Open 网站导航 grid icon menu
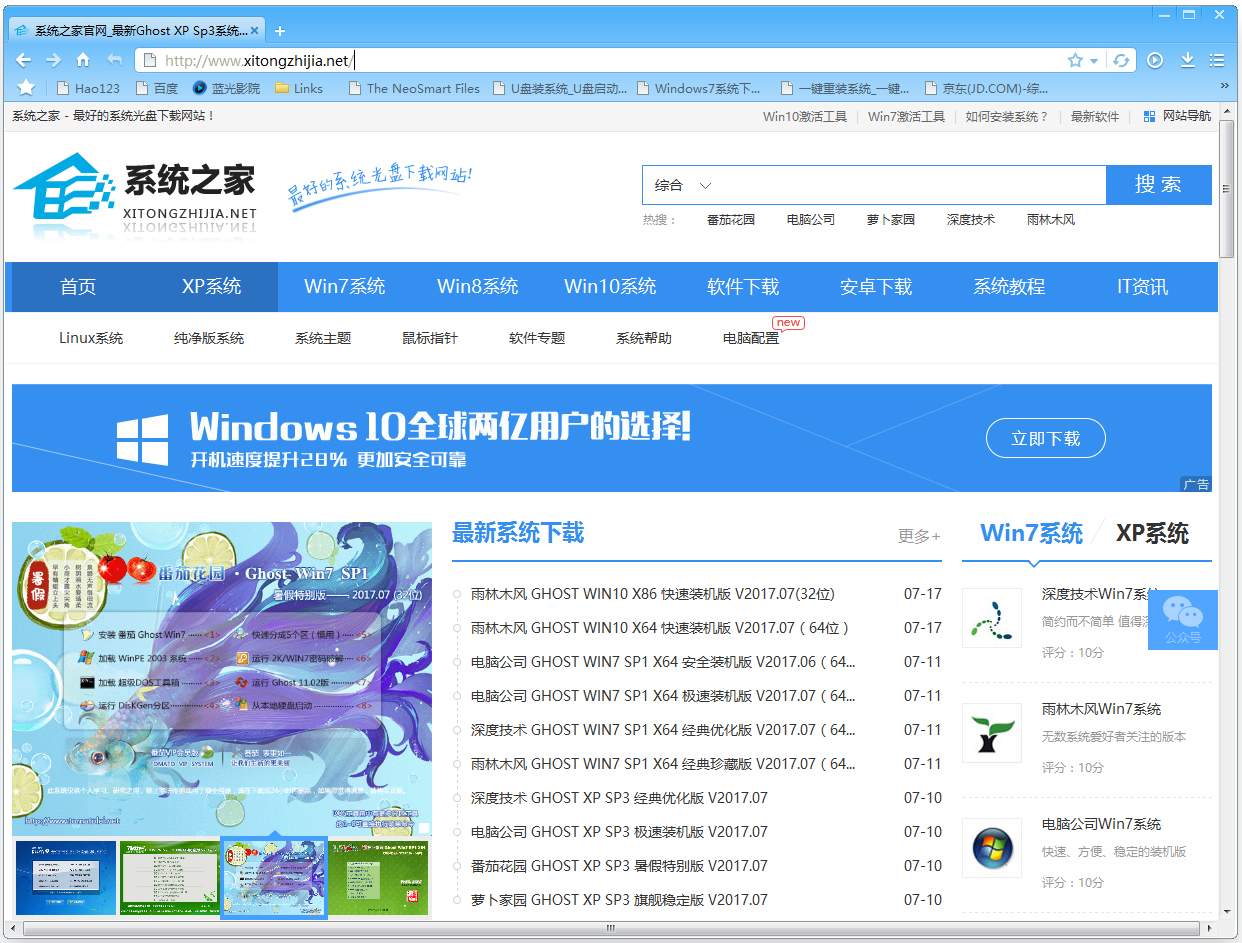 (x=1177, y=116)
